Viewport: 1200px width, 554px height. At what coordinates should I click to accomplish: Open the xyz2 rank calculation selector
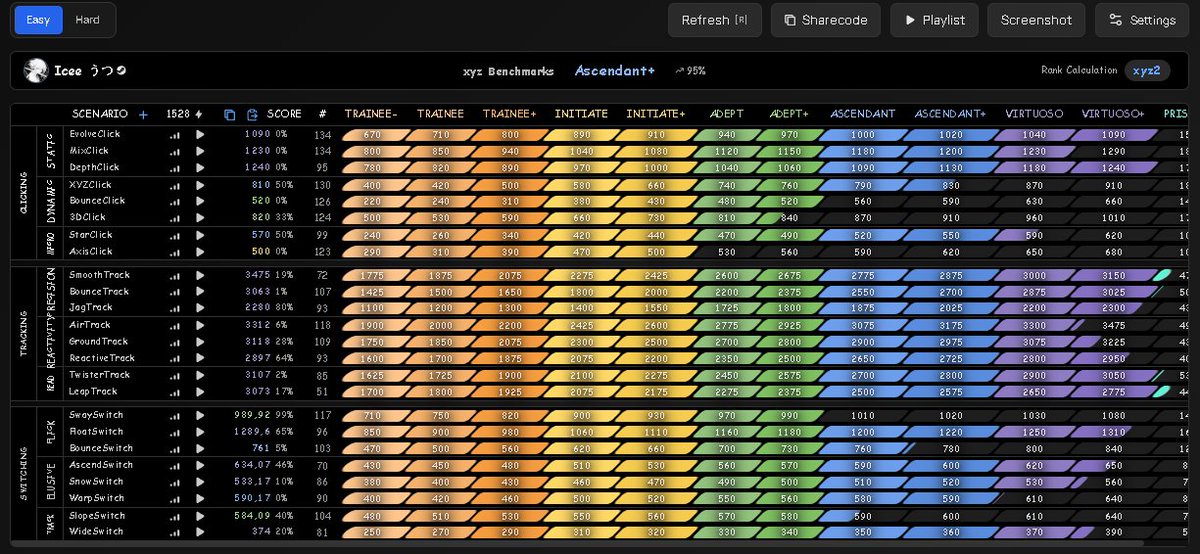1147,70
